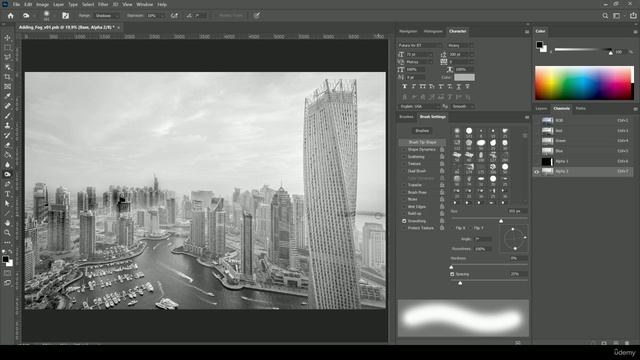
Task: Click the brush Size value field
Action: tap(517, 211)
